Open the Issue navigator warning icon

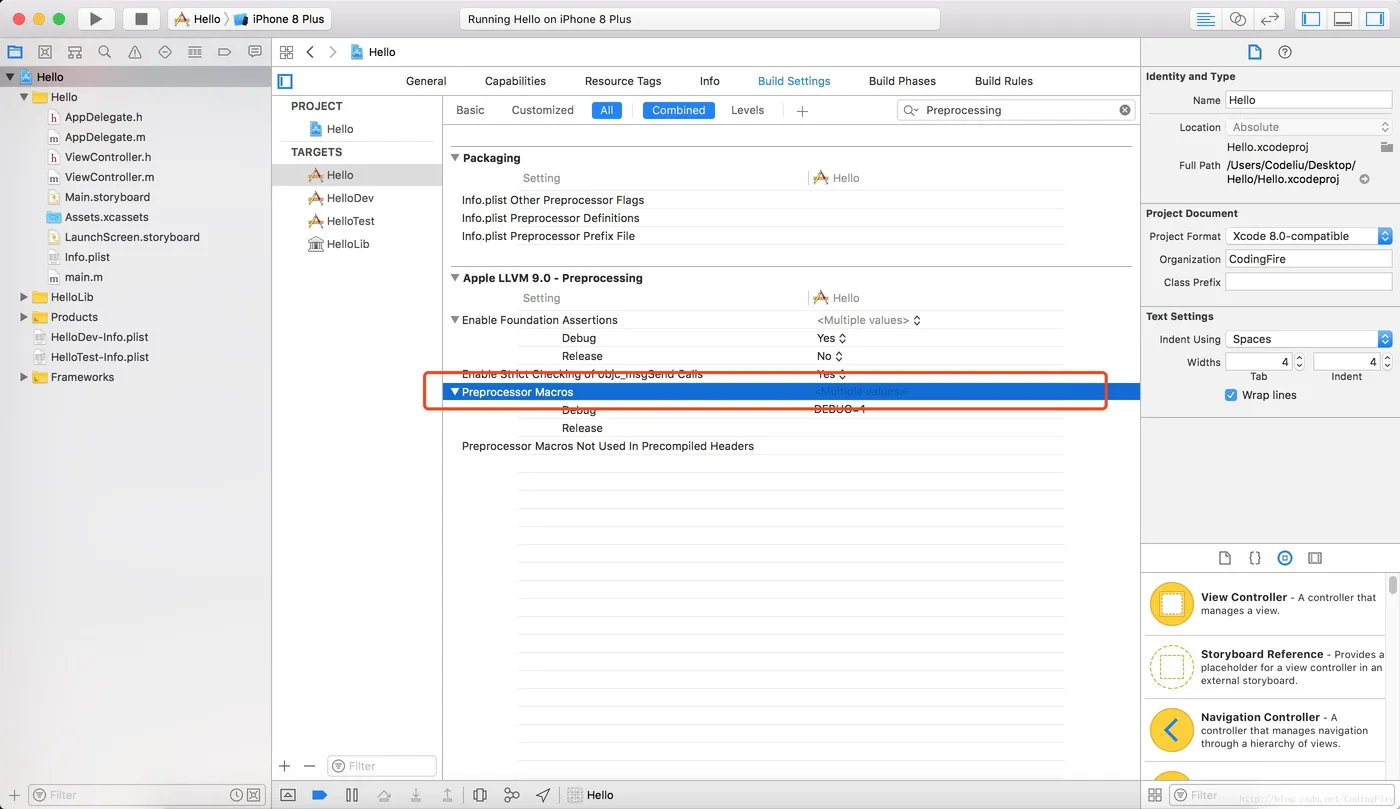tap(135, 52)
